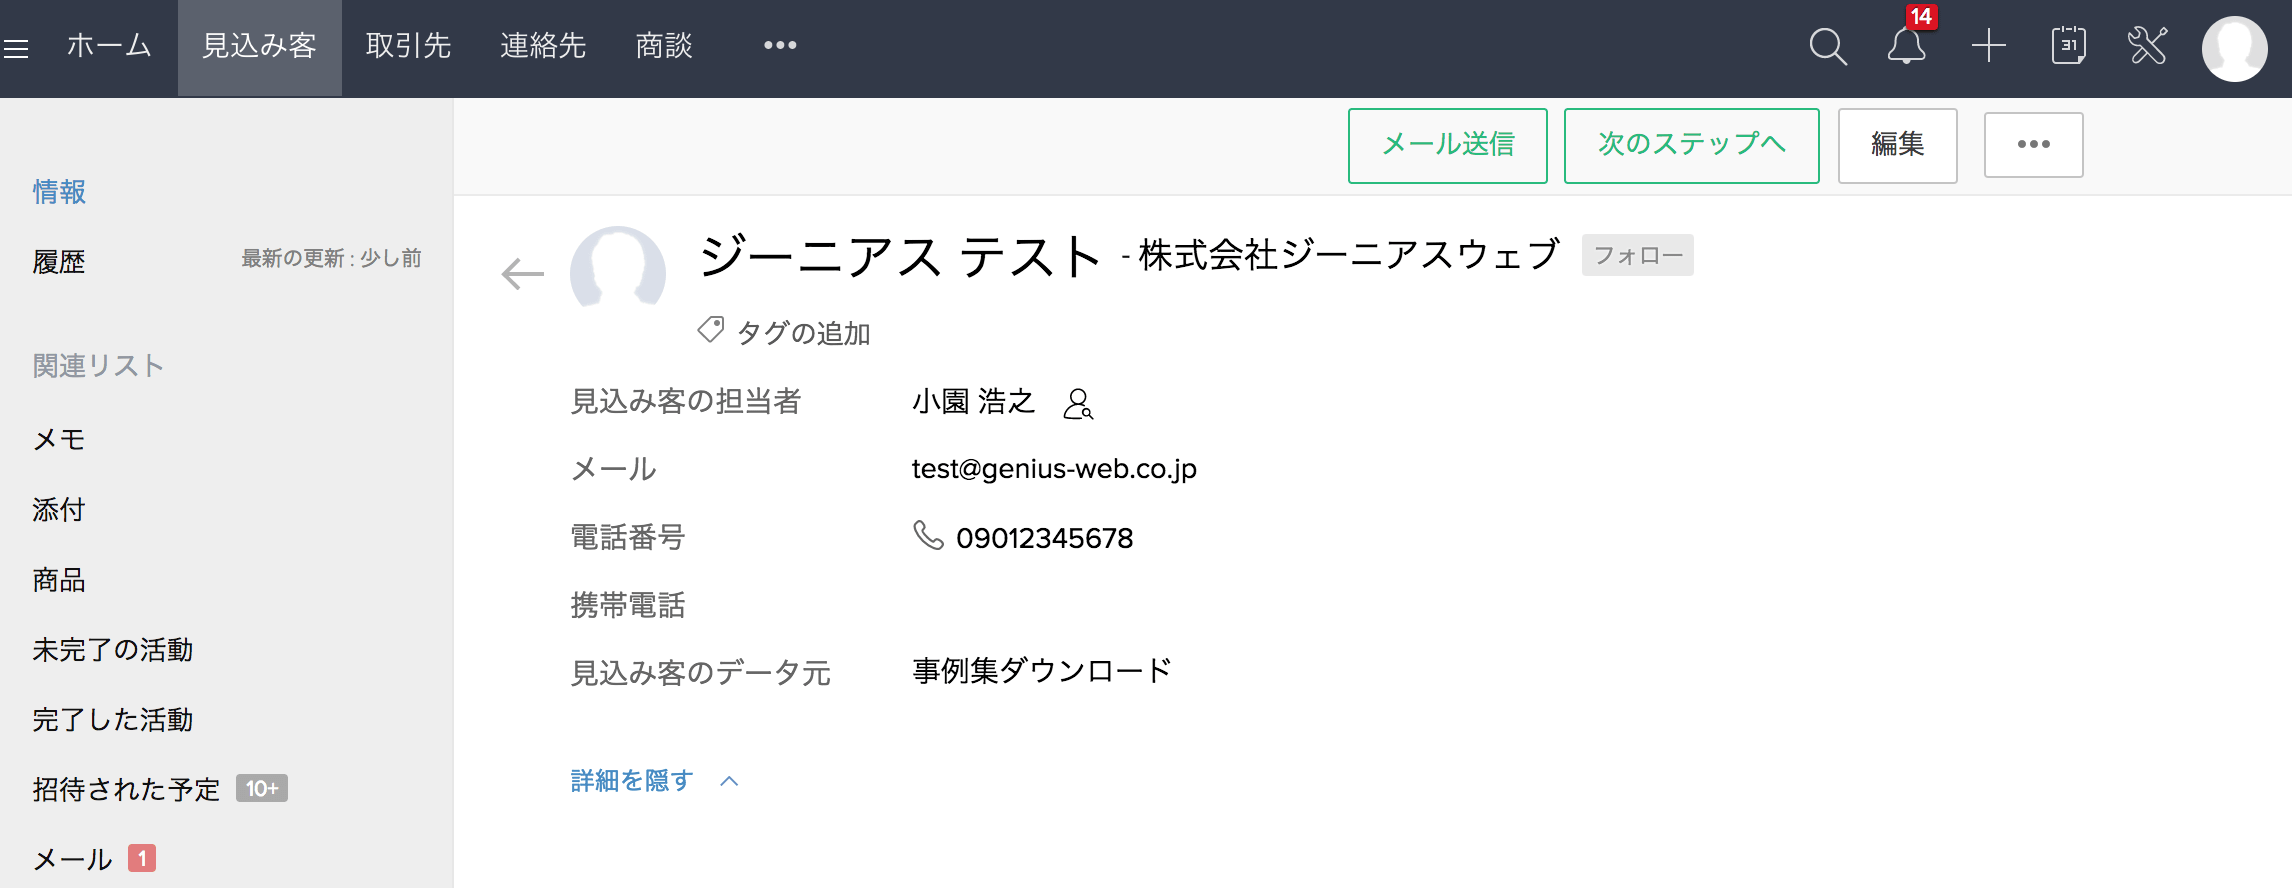The width and height of the screenshot is (2292, 888).
Task: Open 完了した活動 related list
Action: click(113, 719)
